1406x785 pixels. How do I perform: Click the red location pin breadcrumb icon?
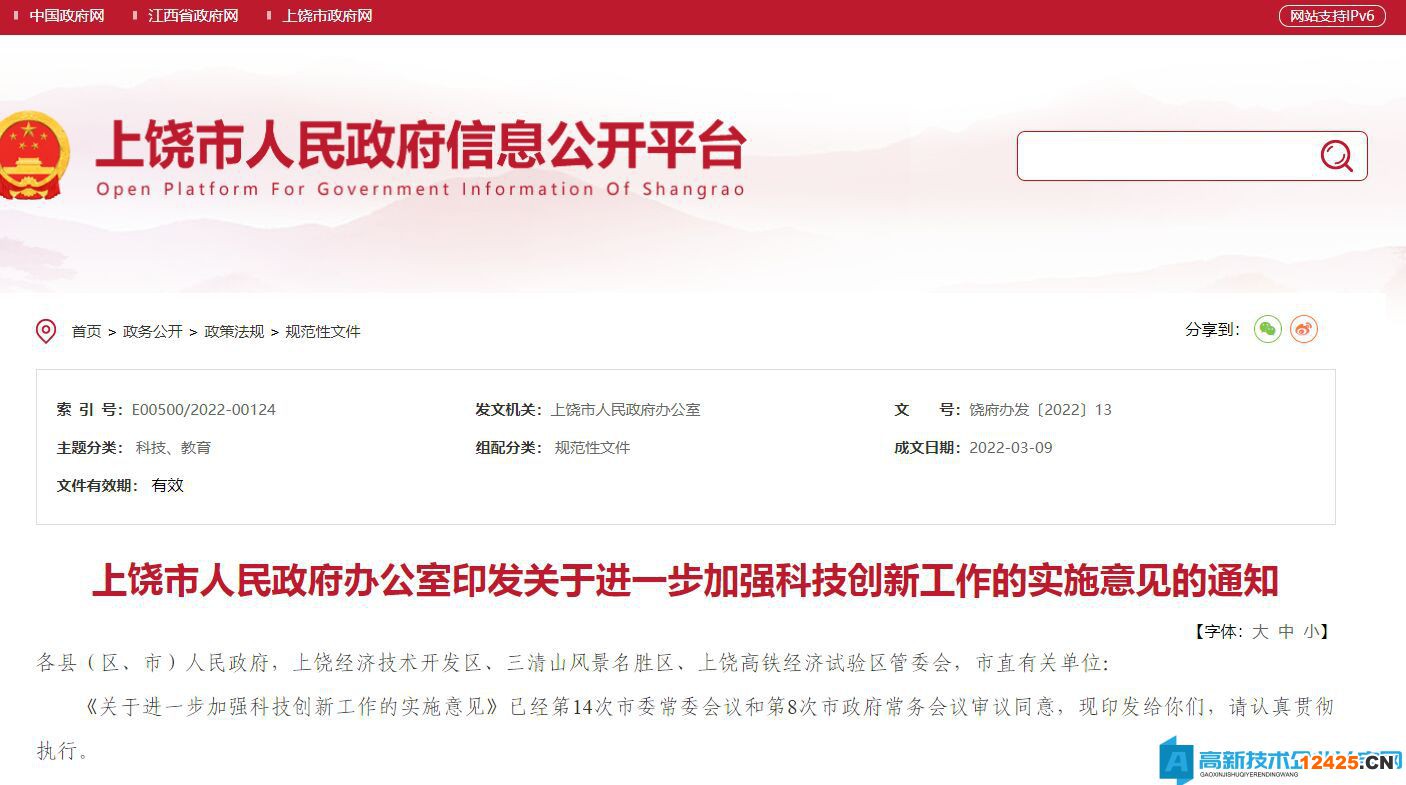pyautogui.click(x=45, y=331)
